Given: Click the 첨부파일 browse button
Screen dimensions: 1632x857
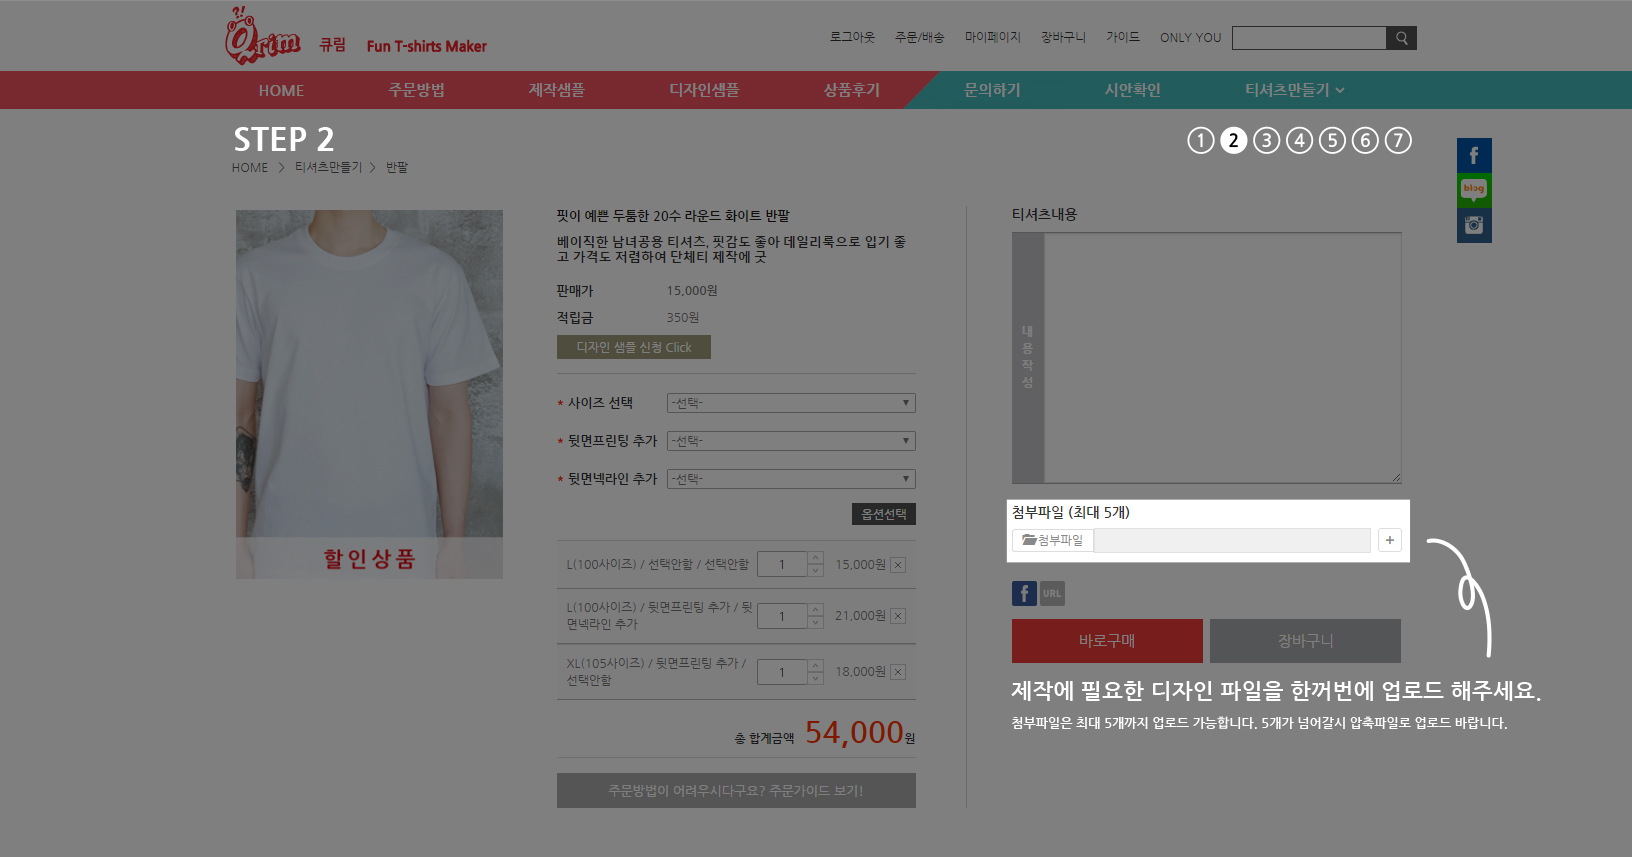Looking at the screenshot, I should [1053, 540].
